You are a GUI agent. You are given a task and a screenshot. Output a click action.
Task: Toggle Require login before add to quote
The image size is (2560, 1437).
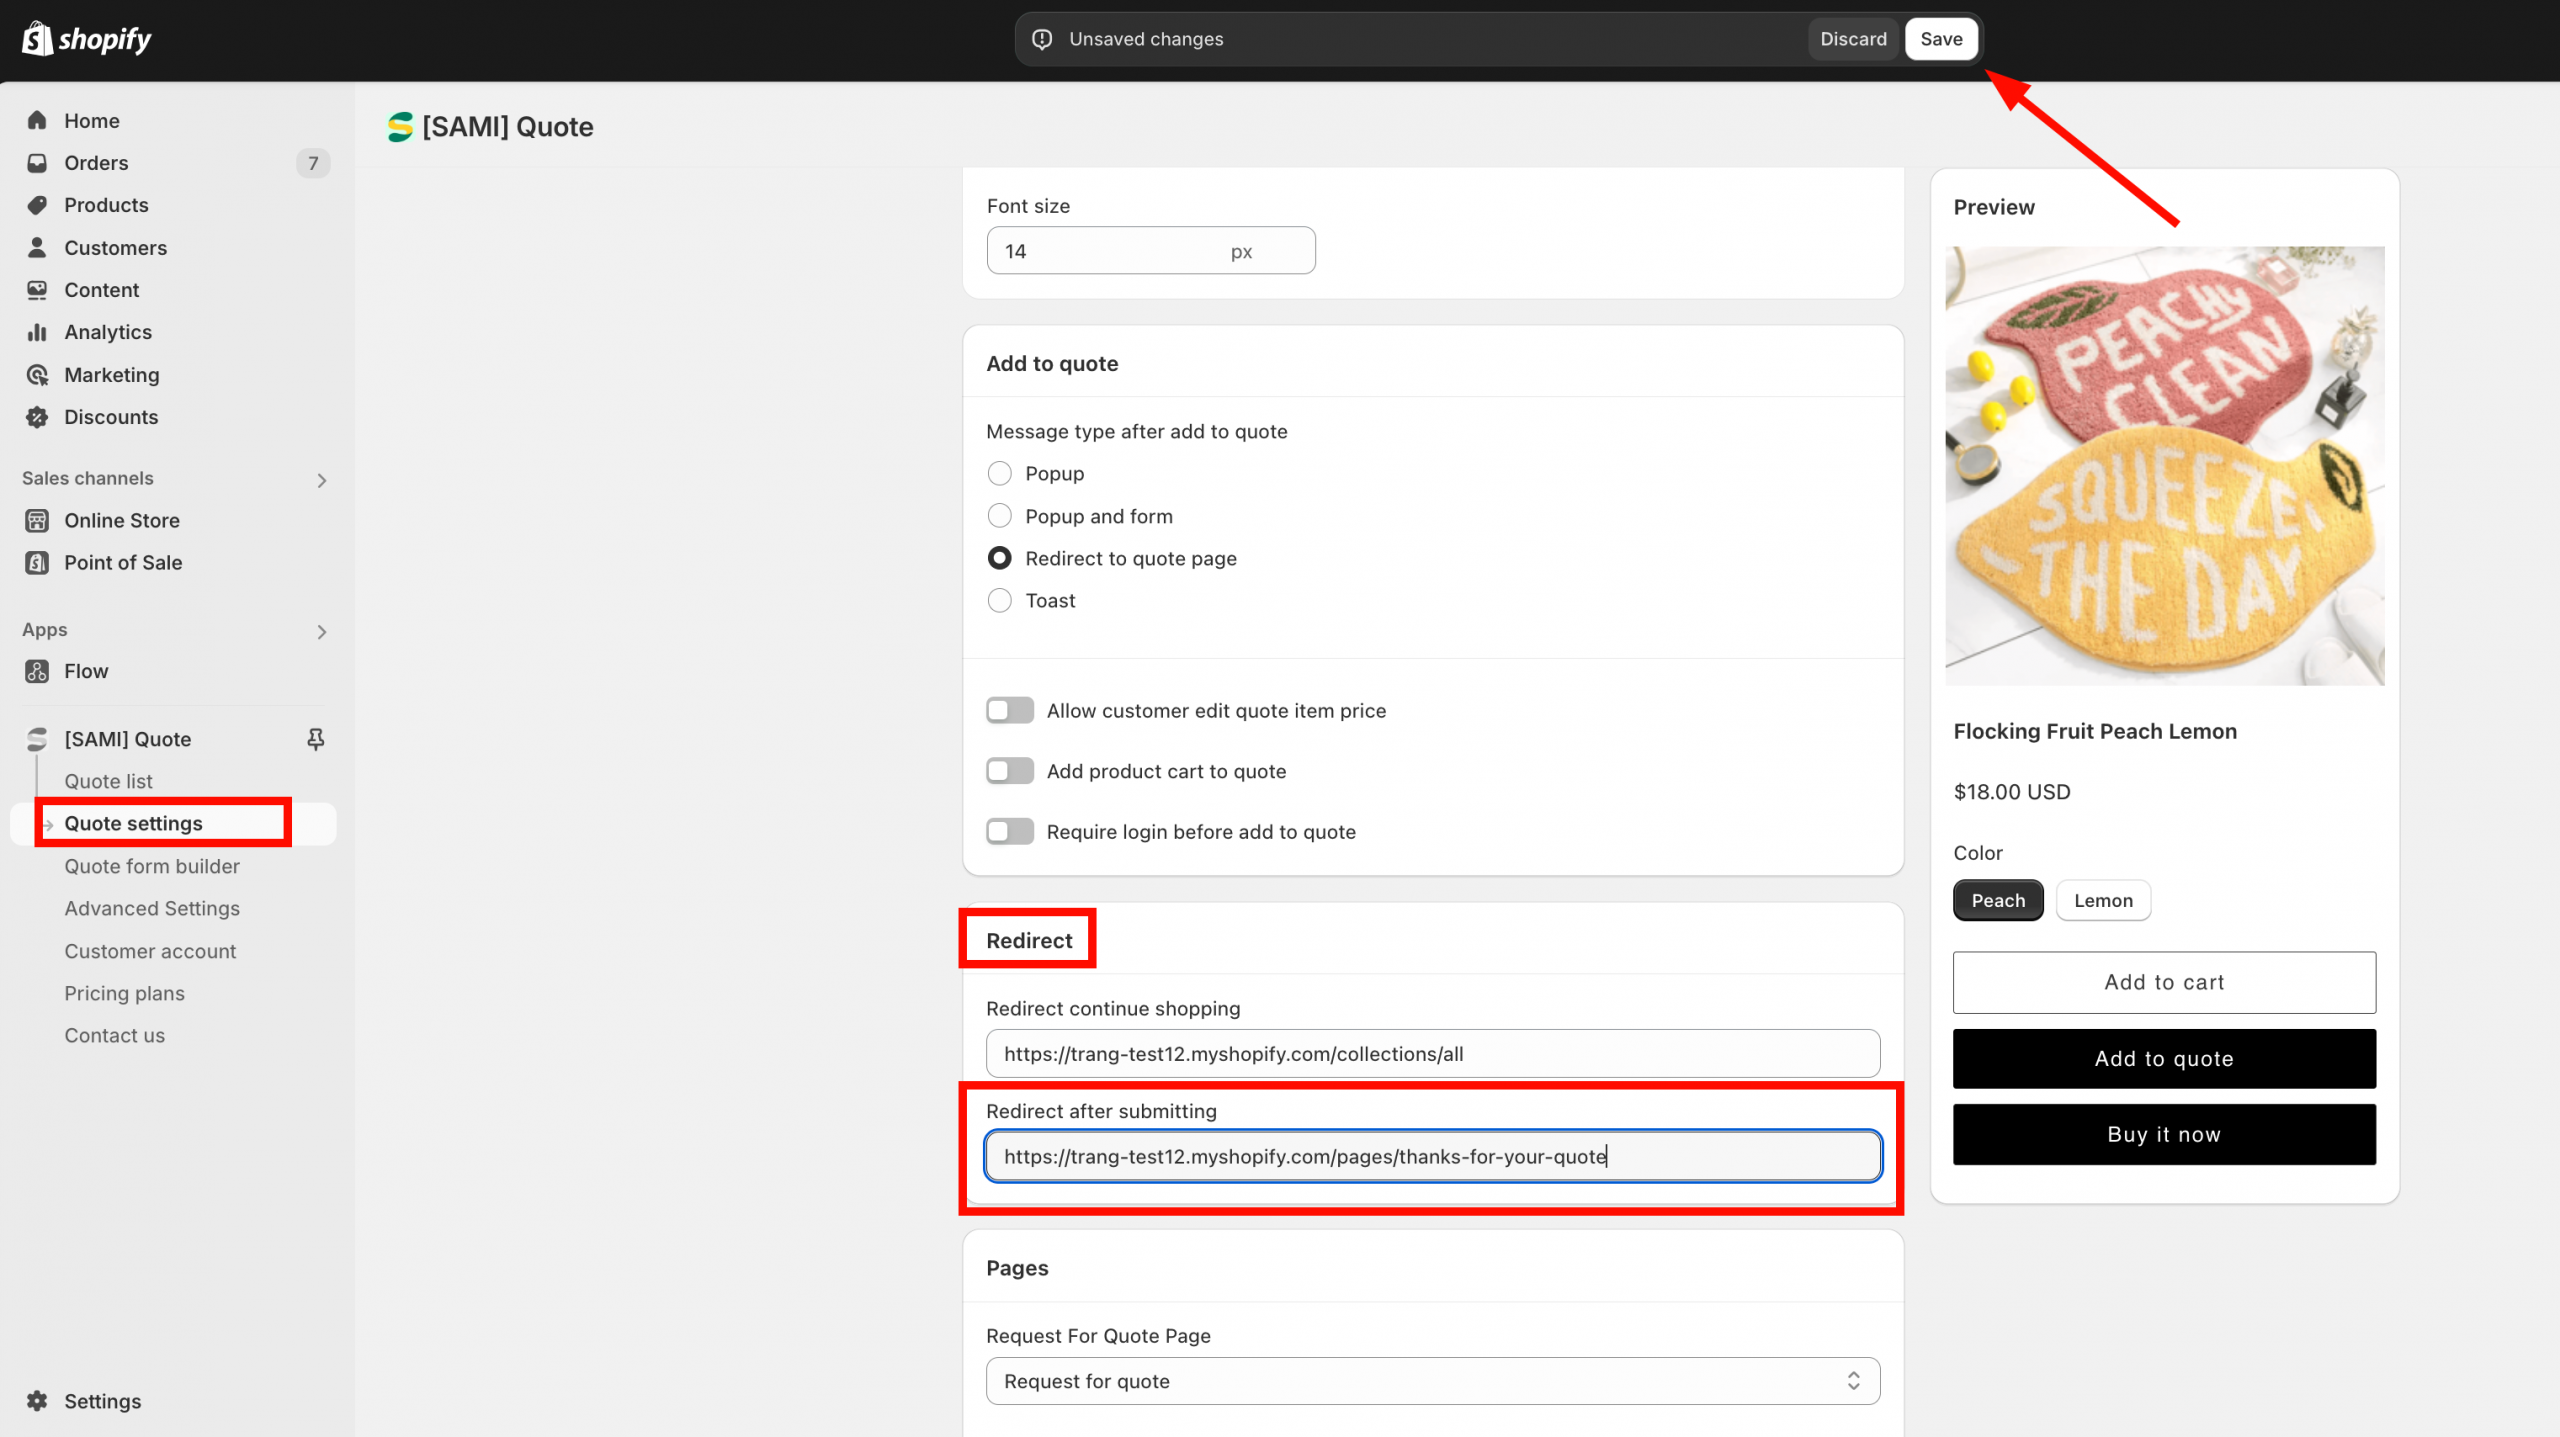[x=1010, y=831]
